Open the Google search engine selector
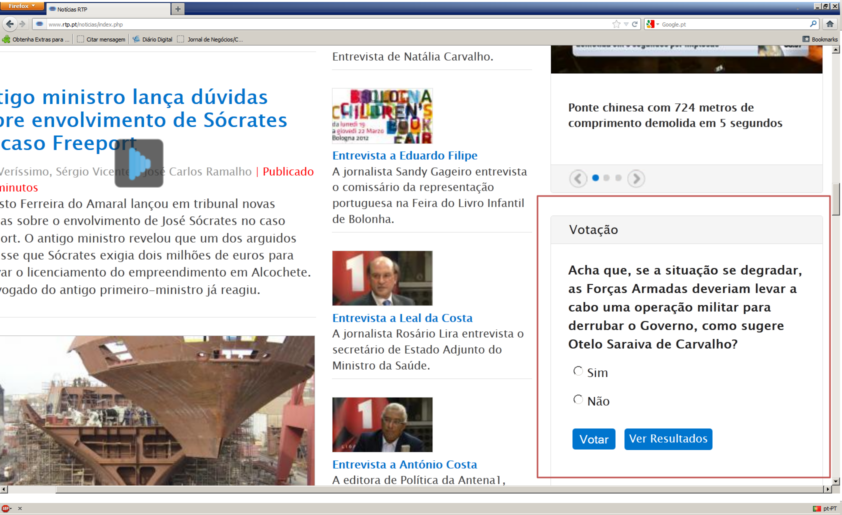Viewport: 842px width, 515px height. tap(652, 24)
